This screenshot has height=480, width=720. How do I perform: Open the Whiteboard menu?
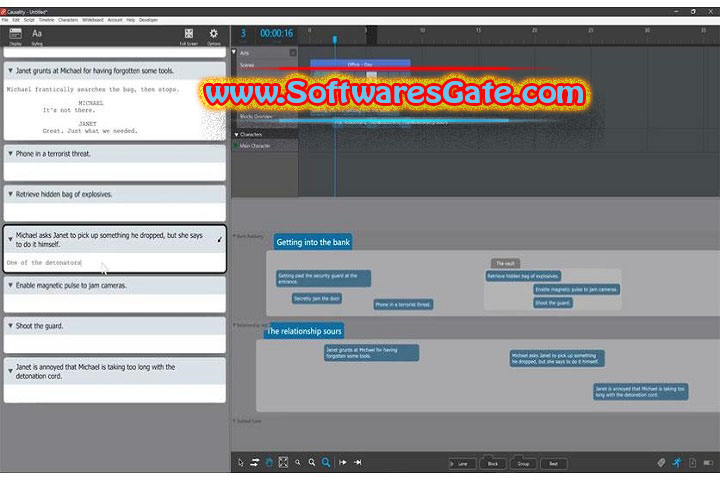coord(93,20)
